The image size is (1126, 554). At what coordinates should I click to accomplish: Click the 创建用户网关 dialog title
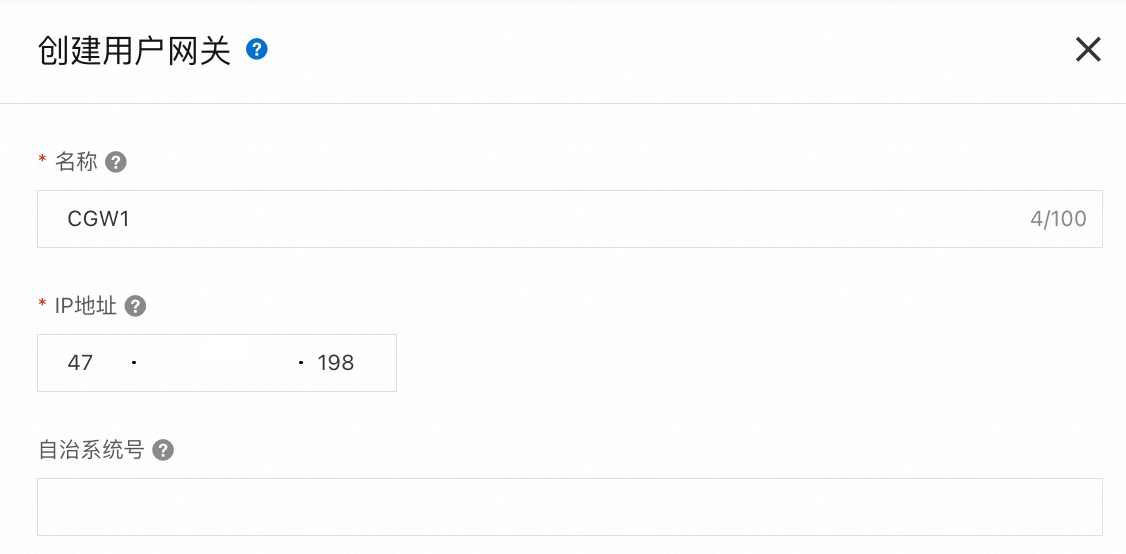pyautogui.click(x=134, y=50)
